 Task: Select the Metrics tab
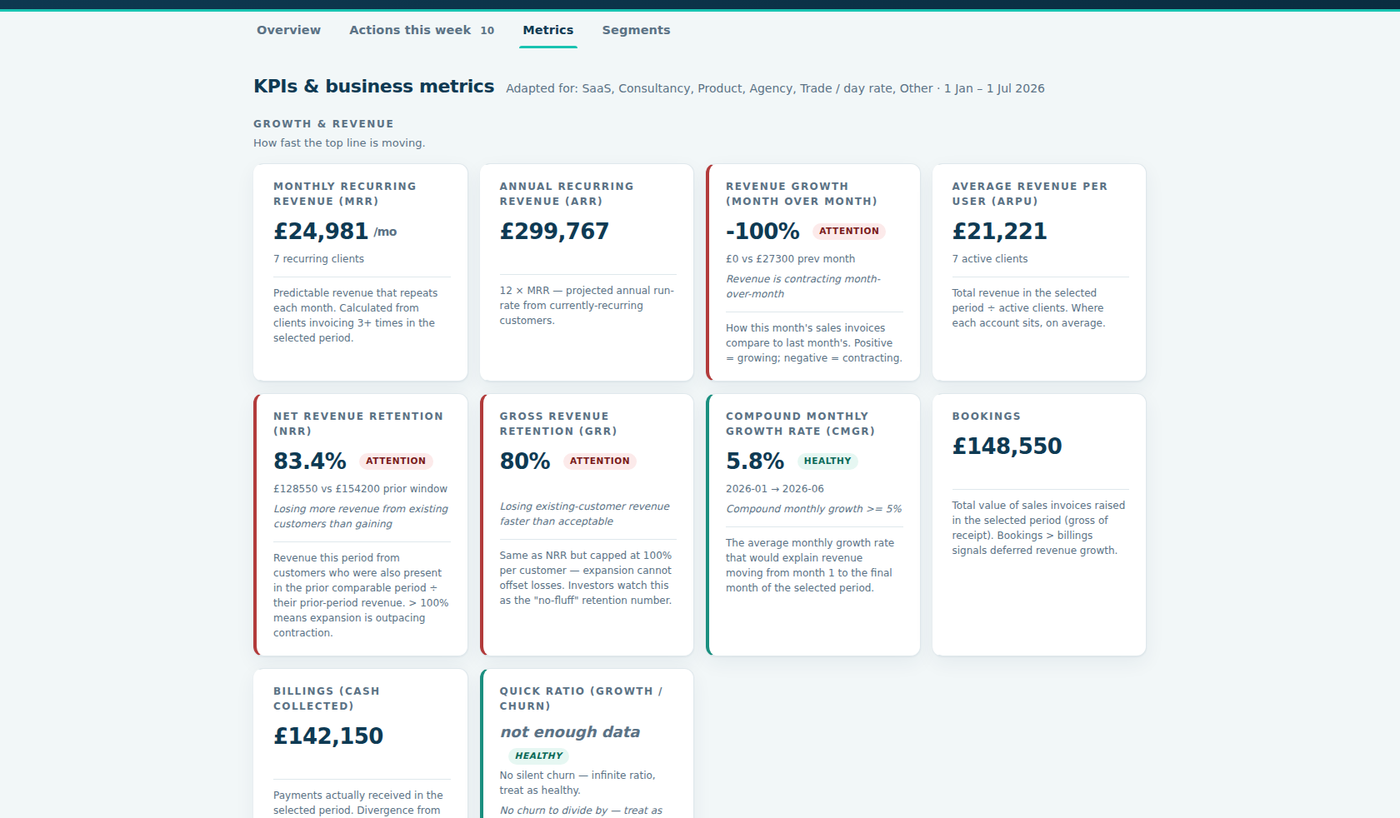click(548, 30)
